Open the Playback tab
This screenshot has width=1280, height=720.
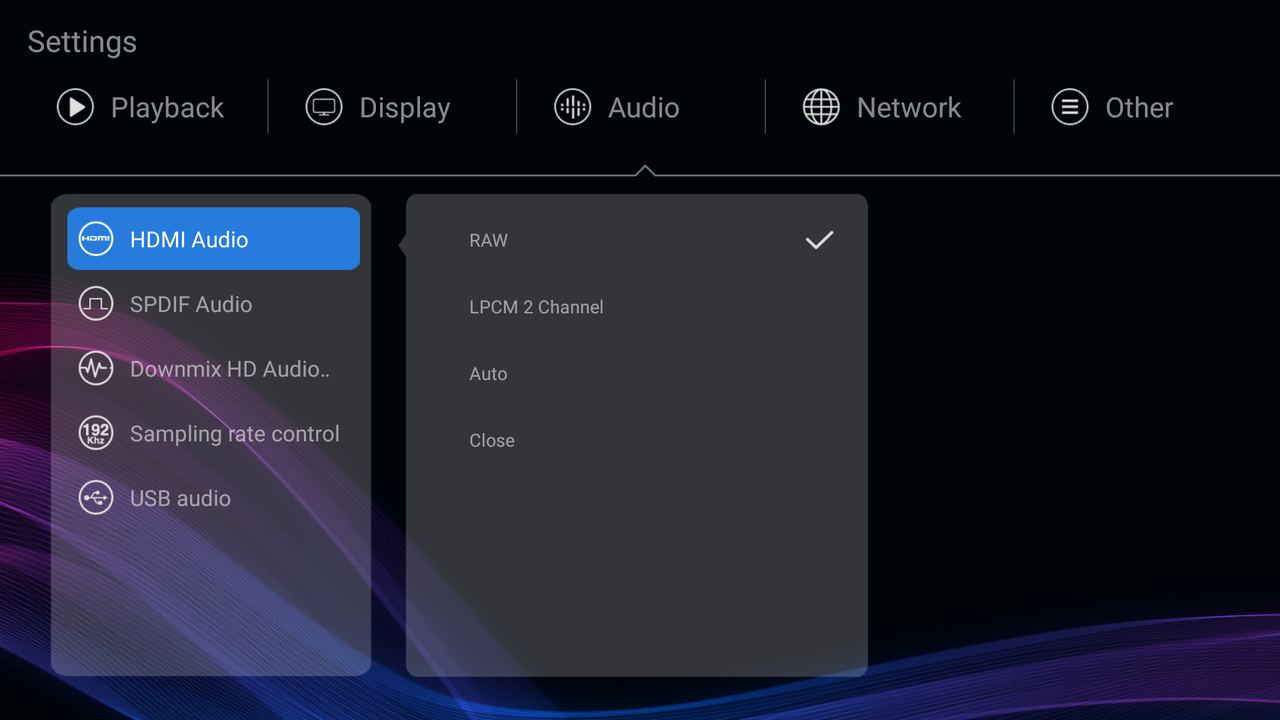[142, 107]
